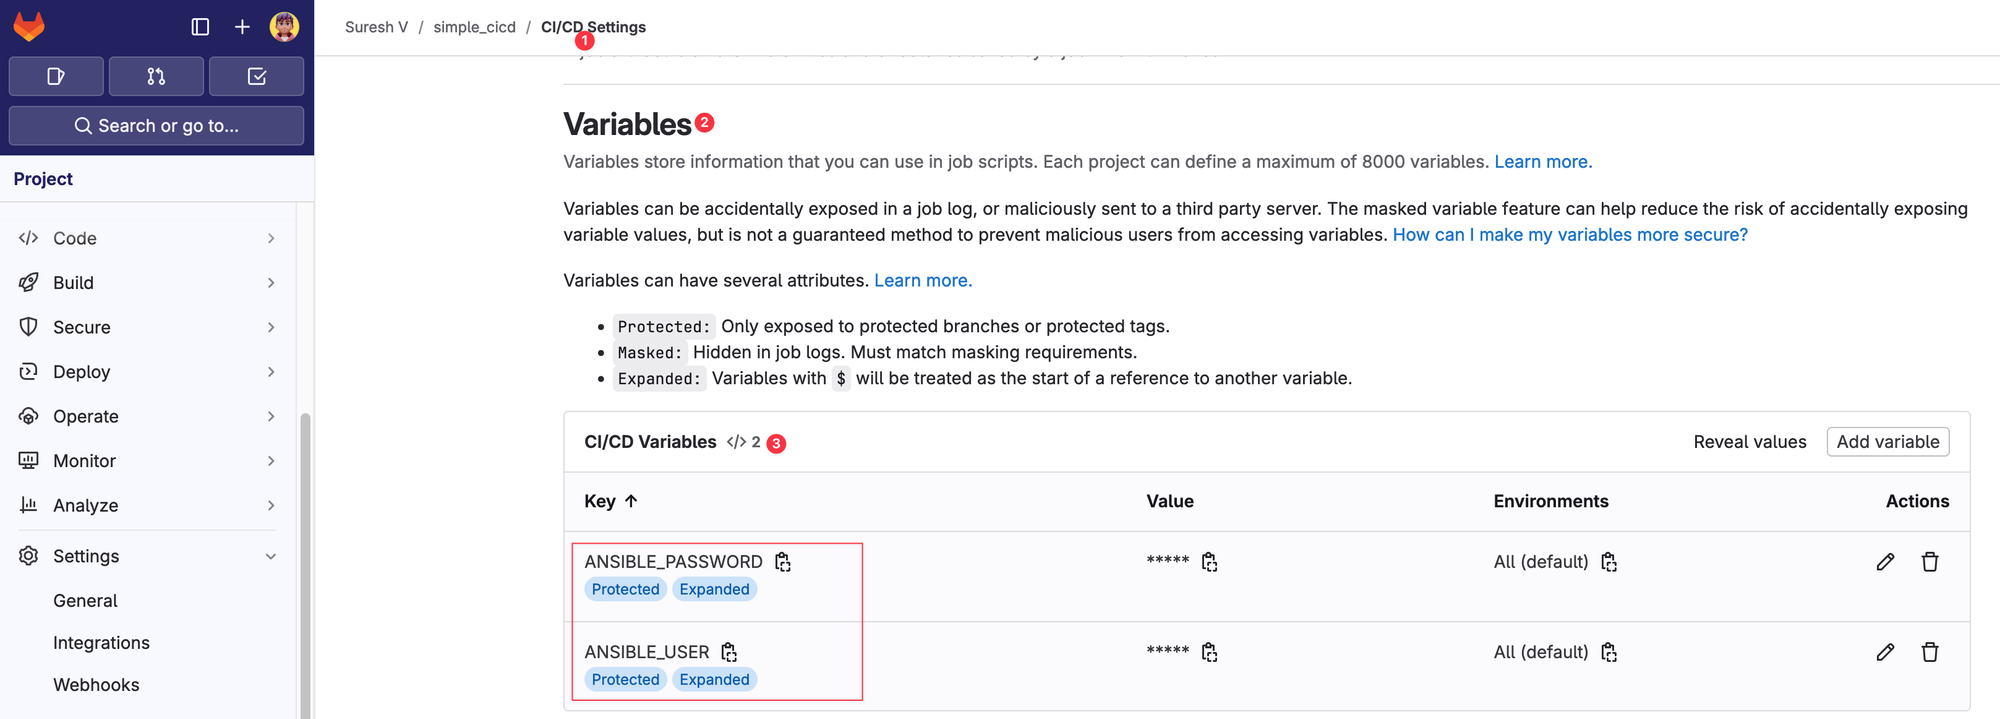The height and width of the screenshot is (719, 2000).
Task: Collapse the Settings sidebar section
Action: coord(148,556)
